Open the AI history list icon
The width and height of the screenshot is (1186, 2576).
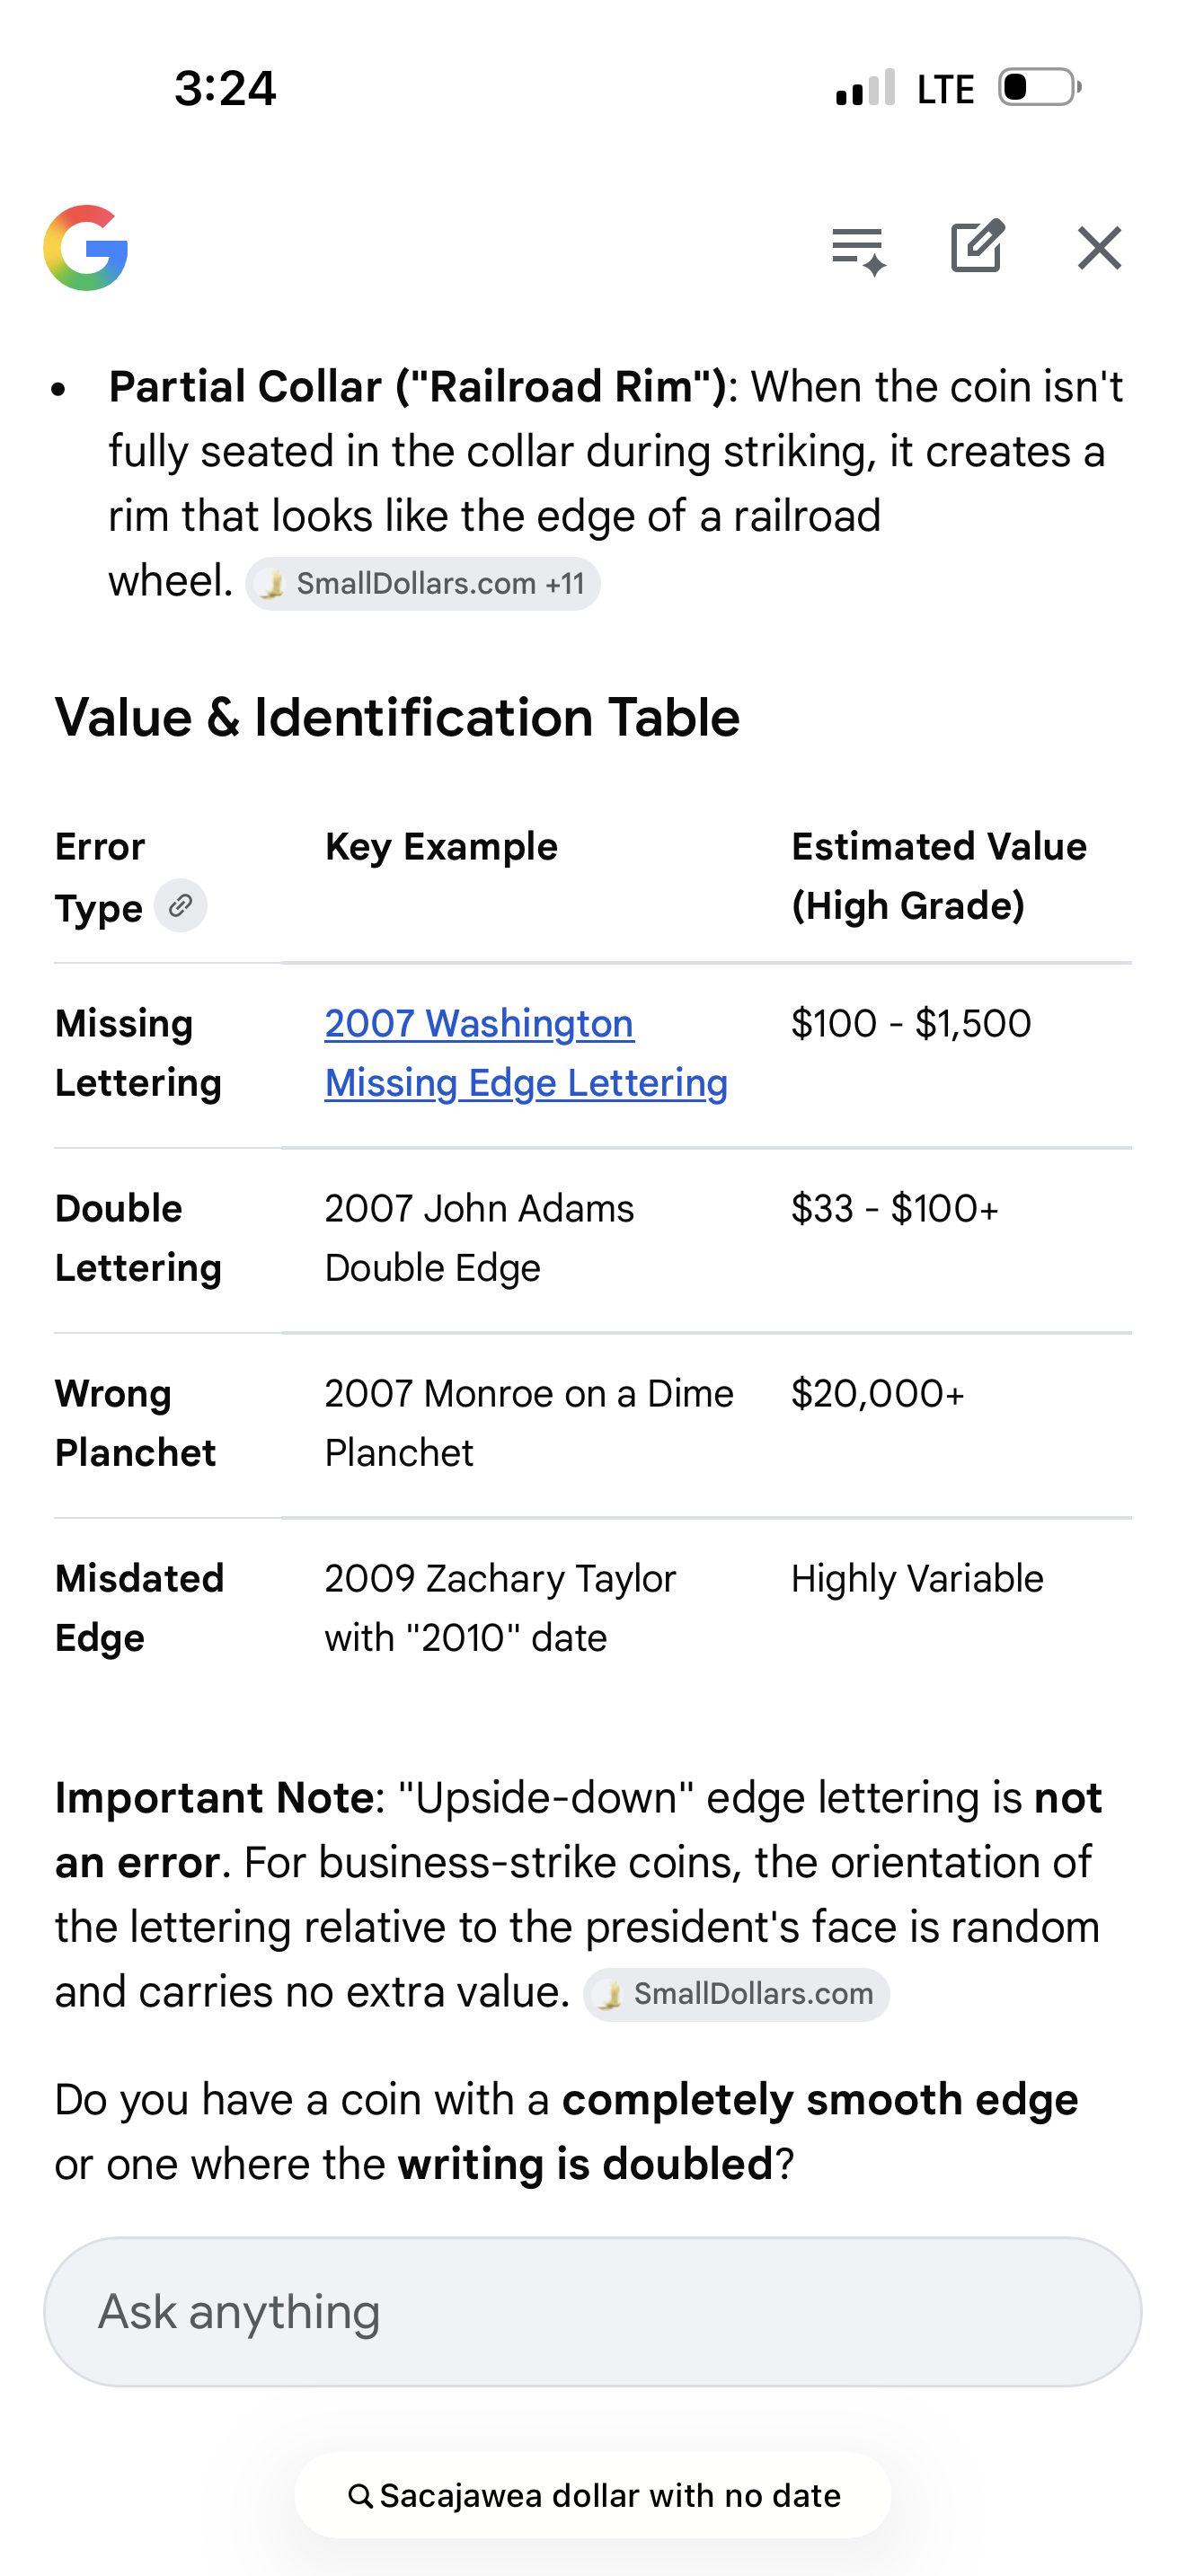pyautogui.click(x=858, y=248)
